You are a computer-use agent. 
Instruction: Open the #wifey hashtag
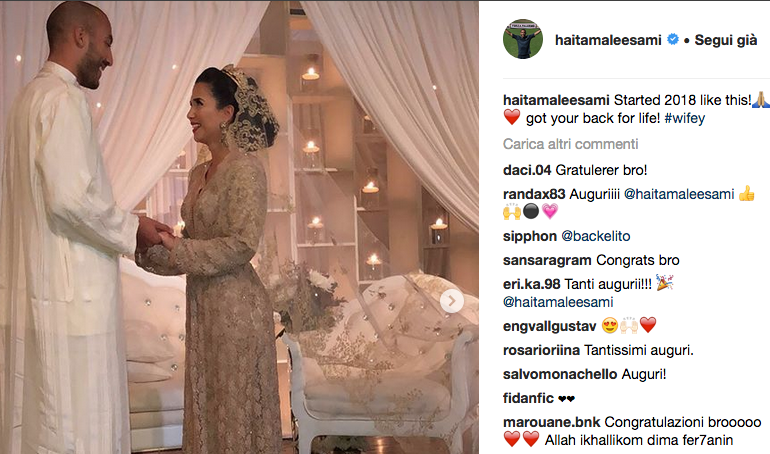coord(685,118)
